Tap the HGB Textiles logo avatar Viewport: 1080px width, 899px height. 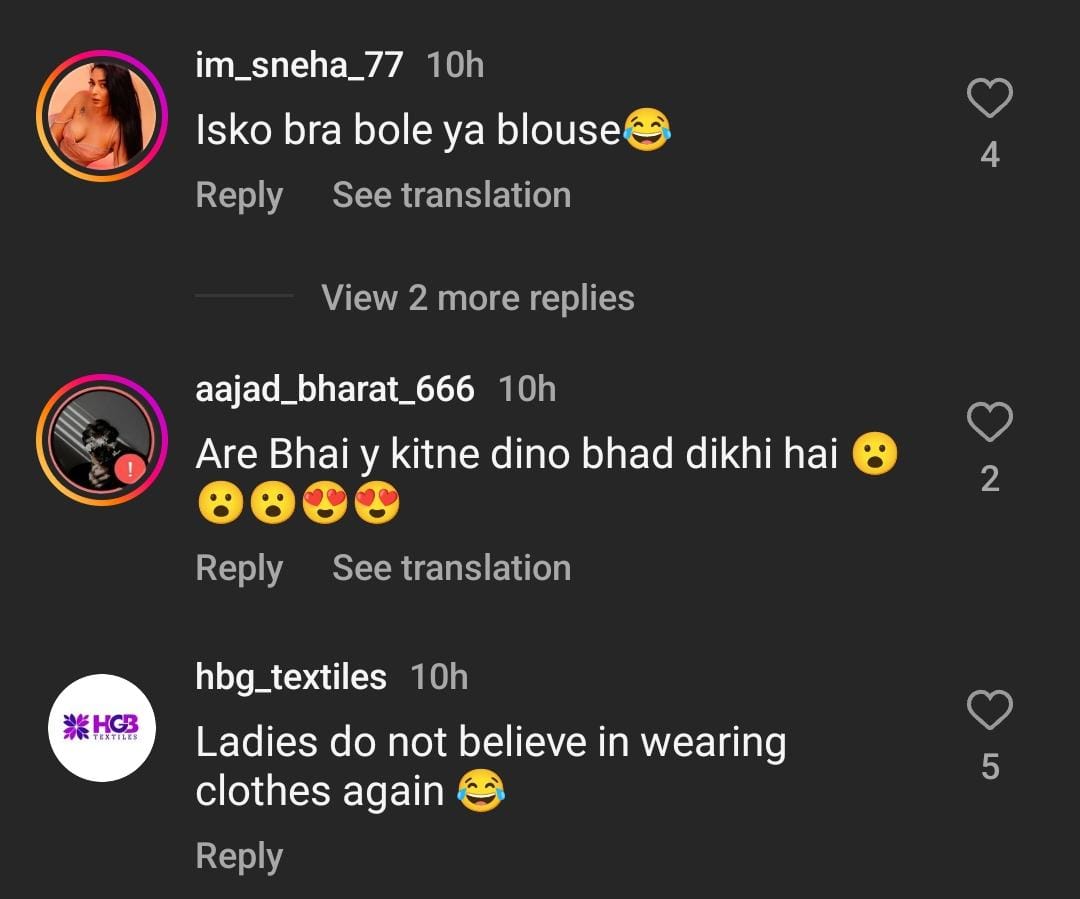101,727
